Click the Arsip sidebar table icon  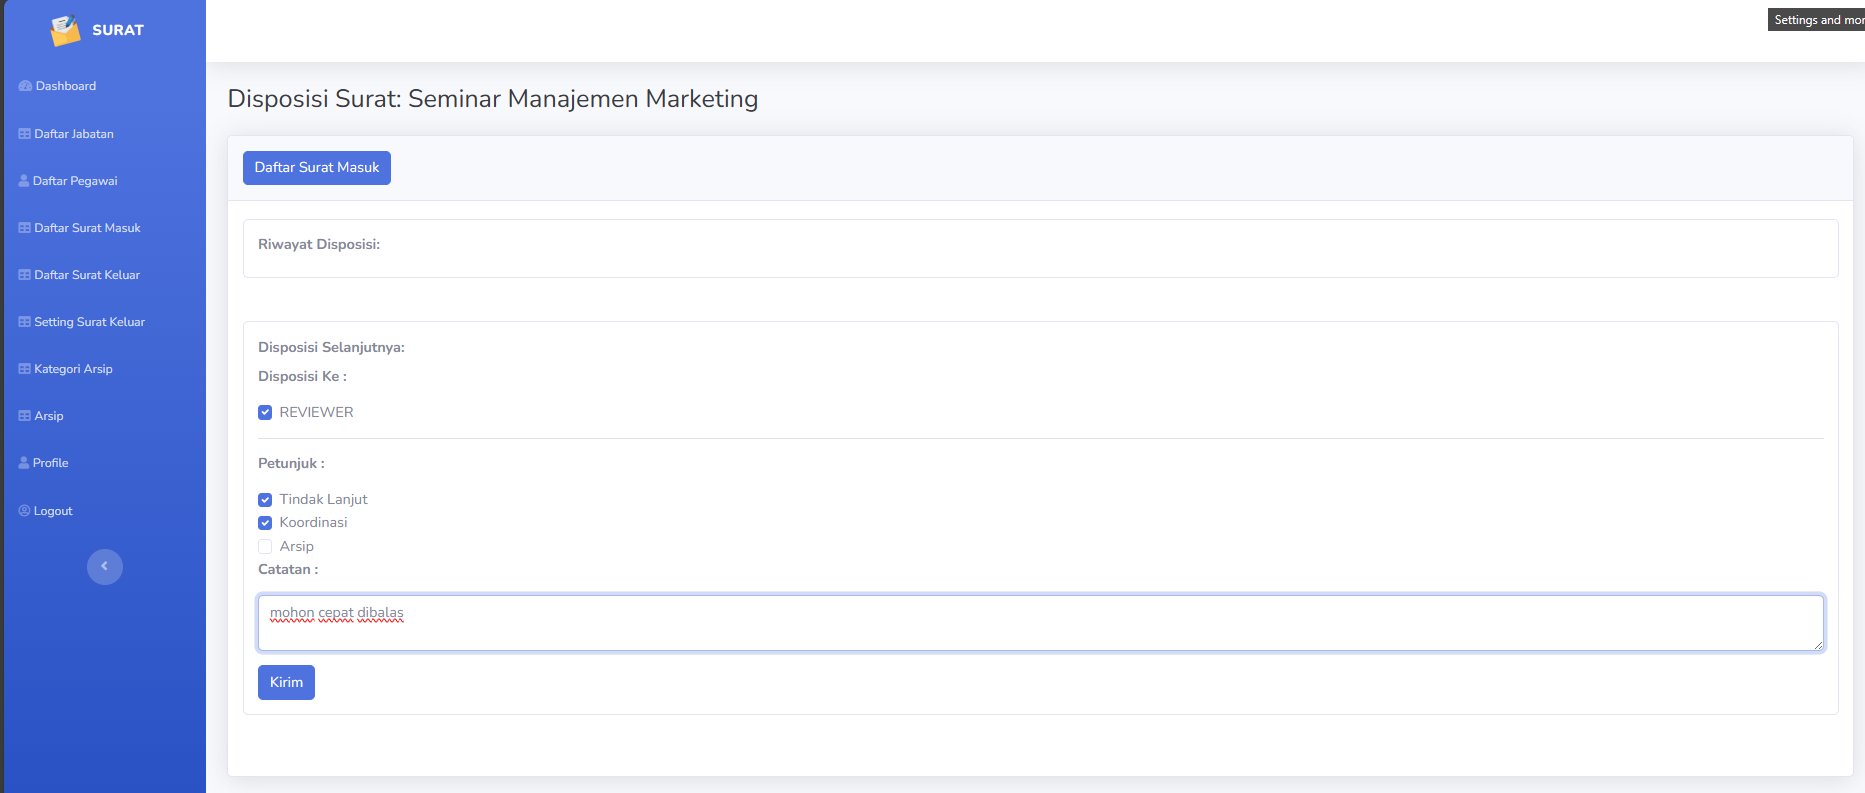pyautogui.click(x=25, y=416)
